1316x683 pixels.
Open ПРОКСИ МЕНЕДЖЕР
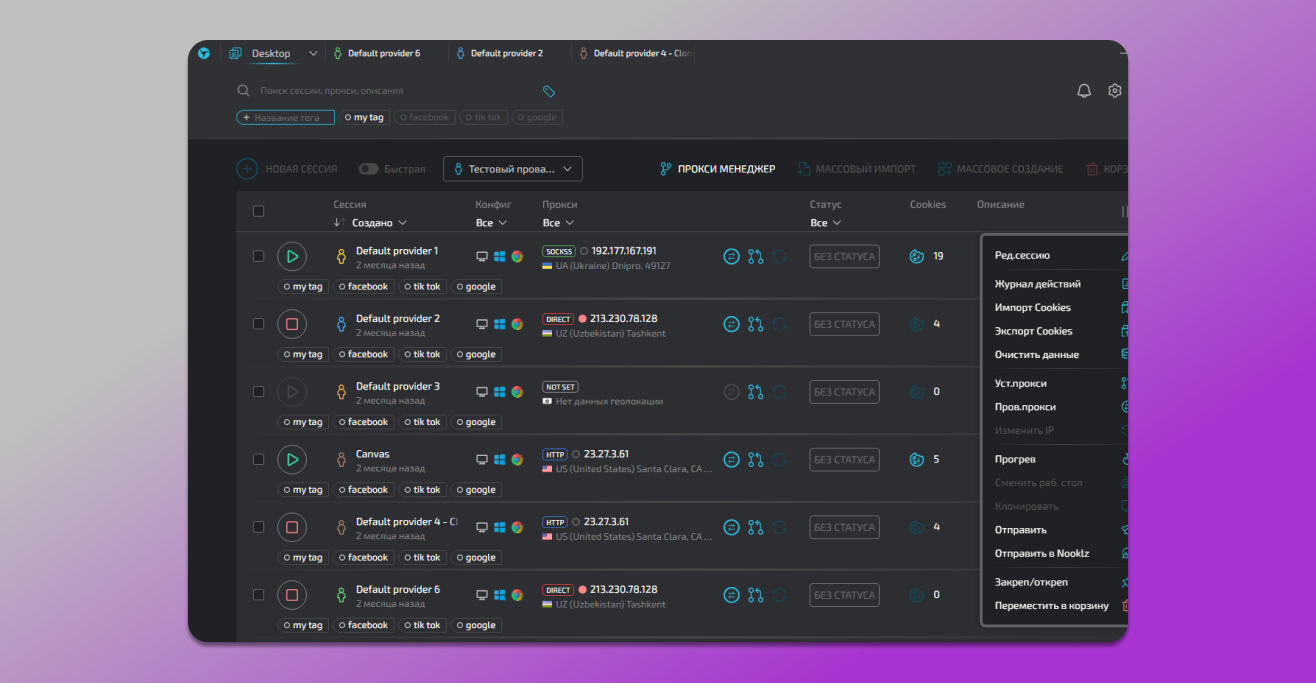point(717,169)
